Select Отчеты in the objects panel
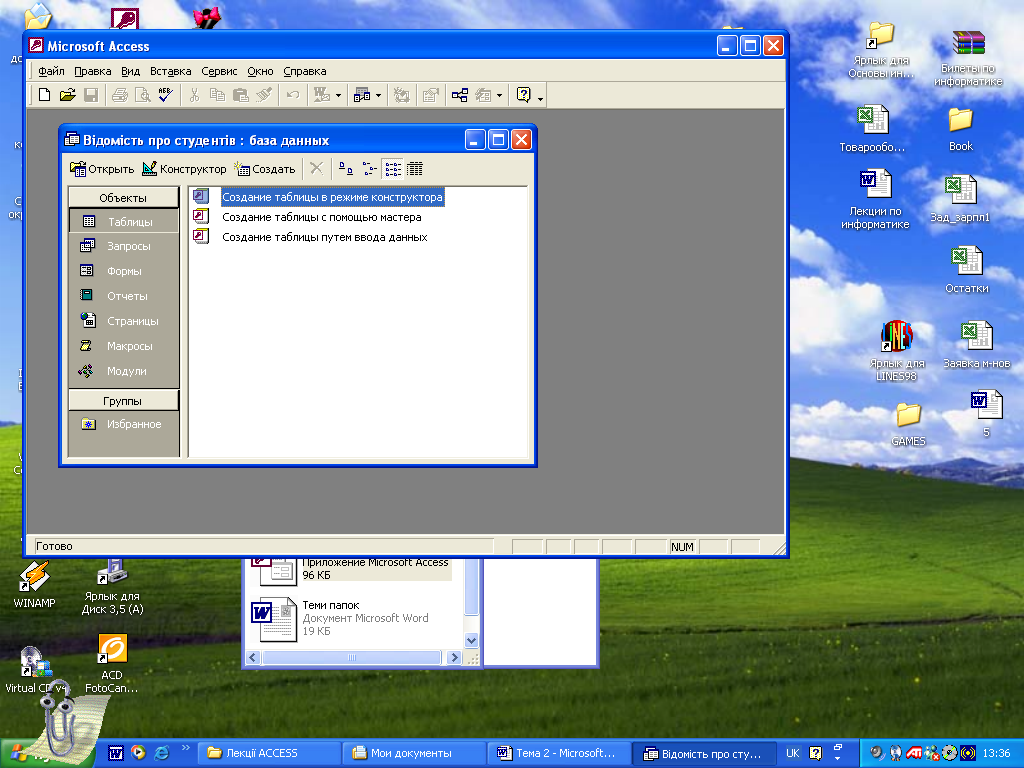Screen dimensions: 1024x768 (123, 296)
